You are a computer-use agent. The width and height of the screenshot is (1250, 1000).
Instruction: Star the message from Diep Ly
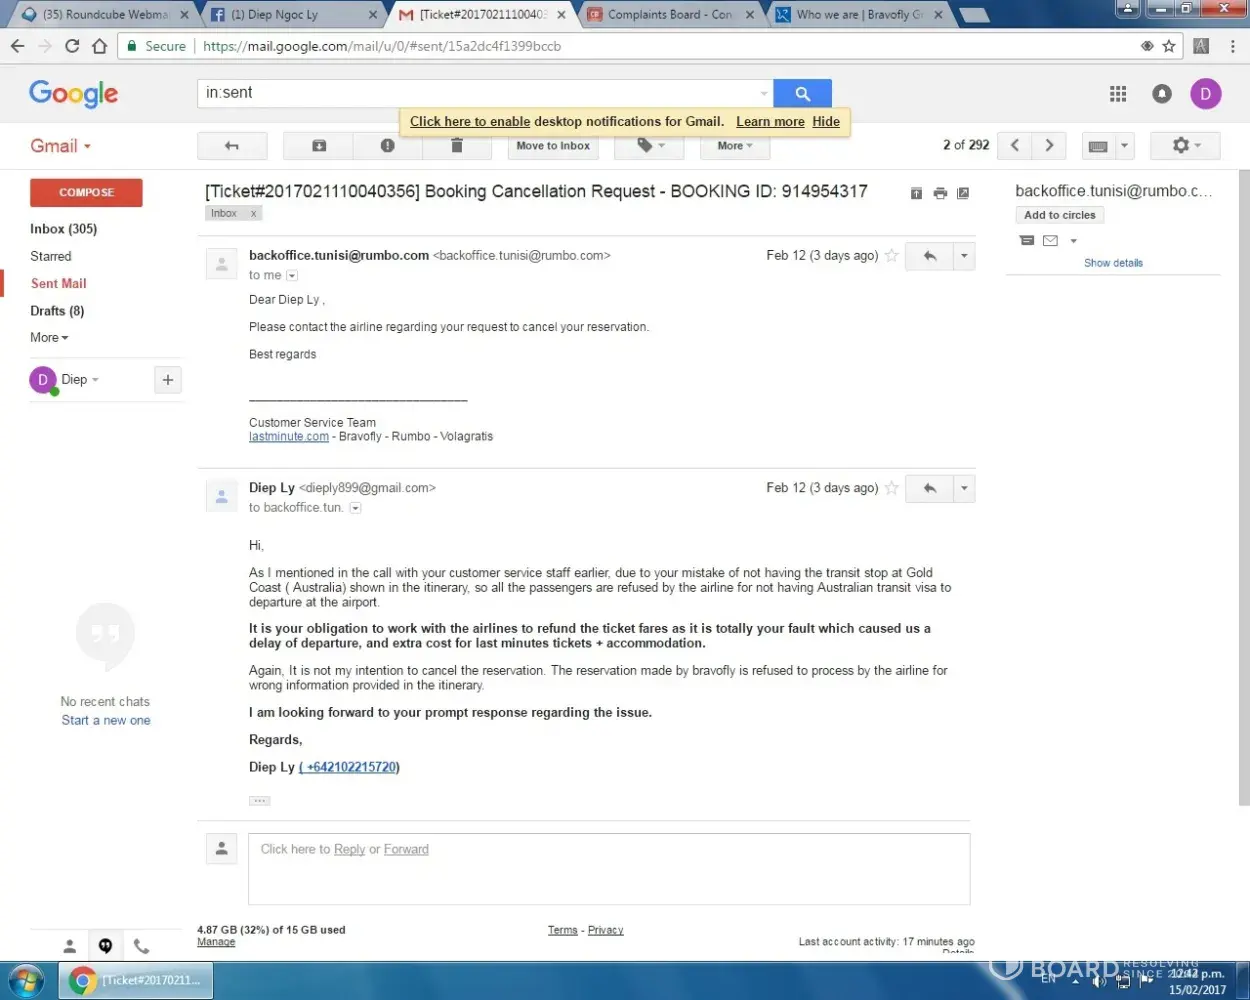[891, 488]
